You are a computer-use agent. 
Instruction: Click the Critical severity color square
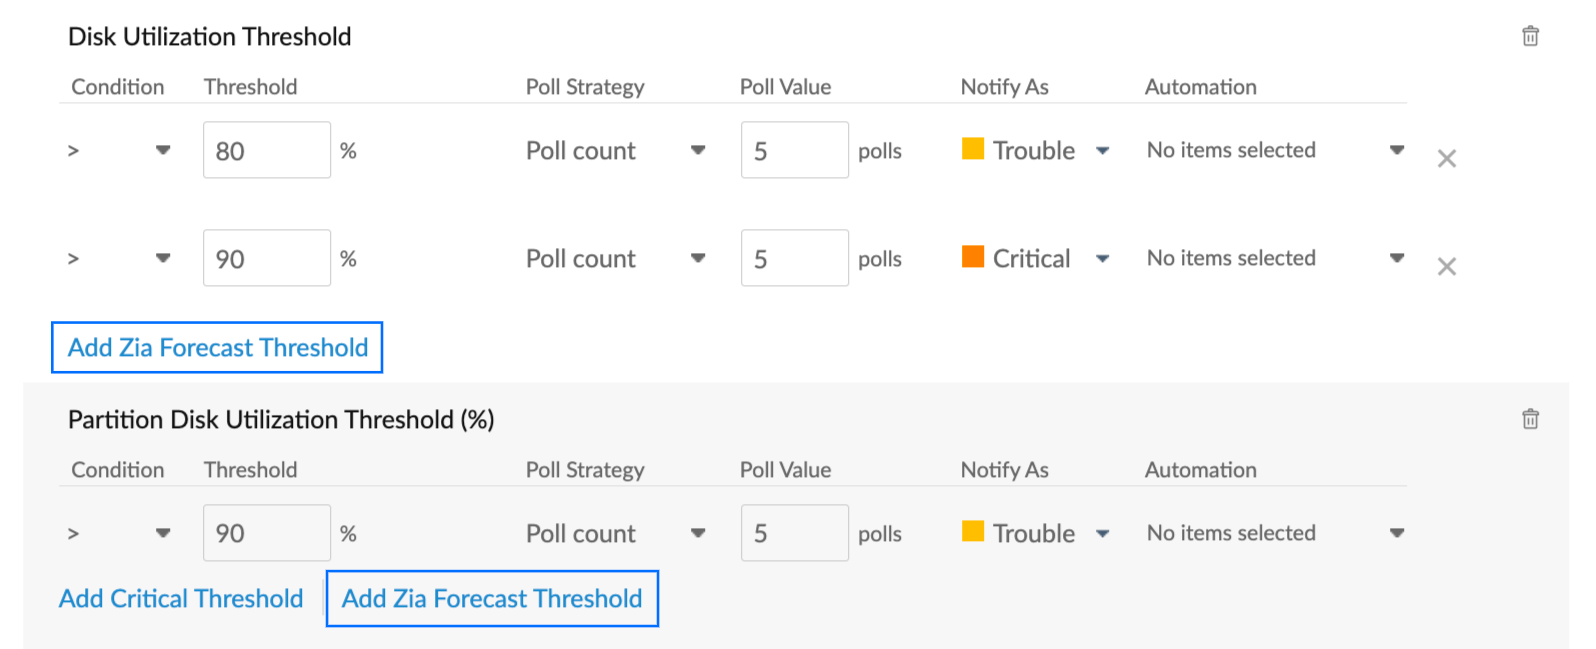tap(972, 256)
